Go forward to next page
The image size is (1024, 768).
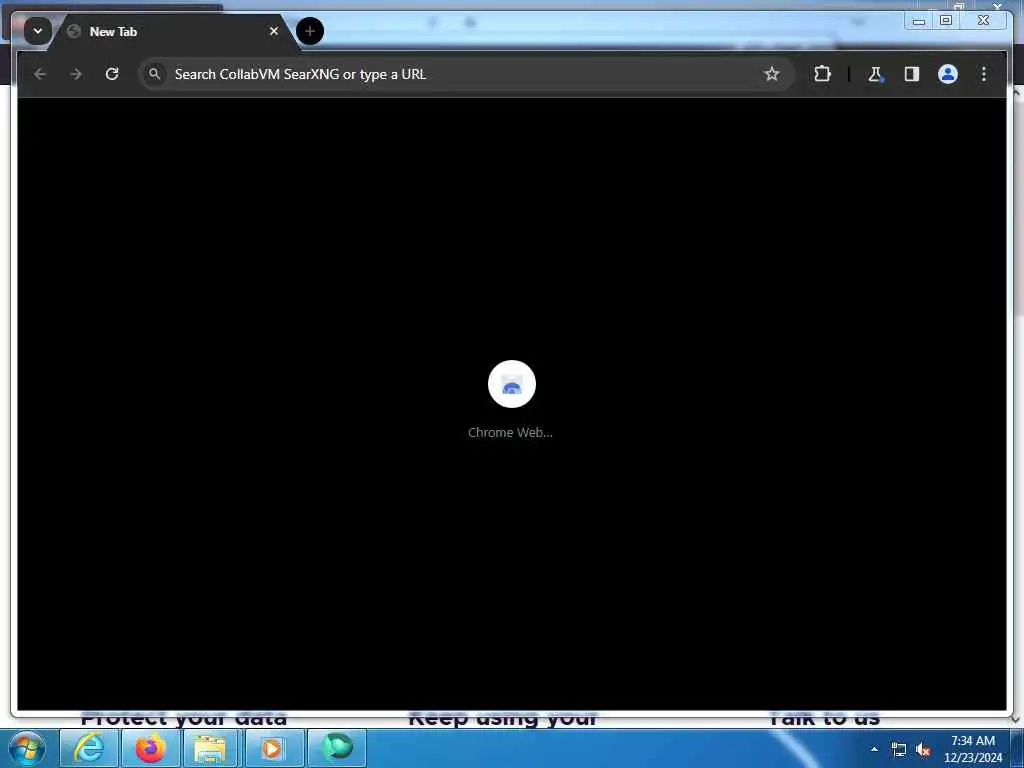(76, 74)
